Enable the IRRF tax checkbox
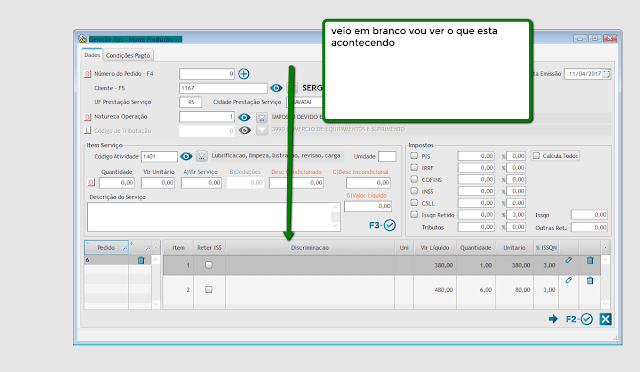The width and height of the screenshot is (640, 372). [414, 167]
